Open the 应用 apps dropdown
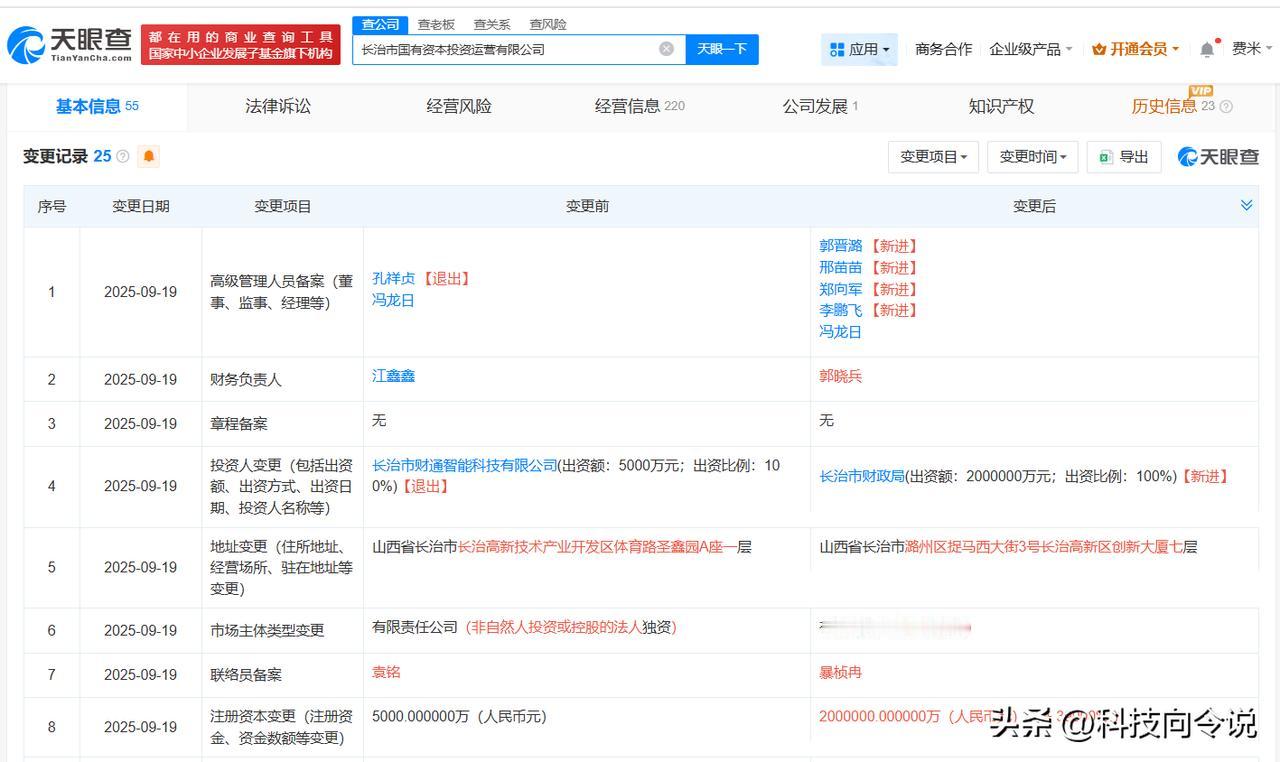The height and width of the screenshot is (762, 1280). click(x=859, y=49)
